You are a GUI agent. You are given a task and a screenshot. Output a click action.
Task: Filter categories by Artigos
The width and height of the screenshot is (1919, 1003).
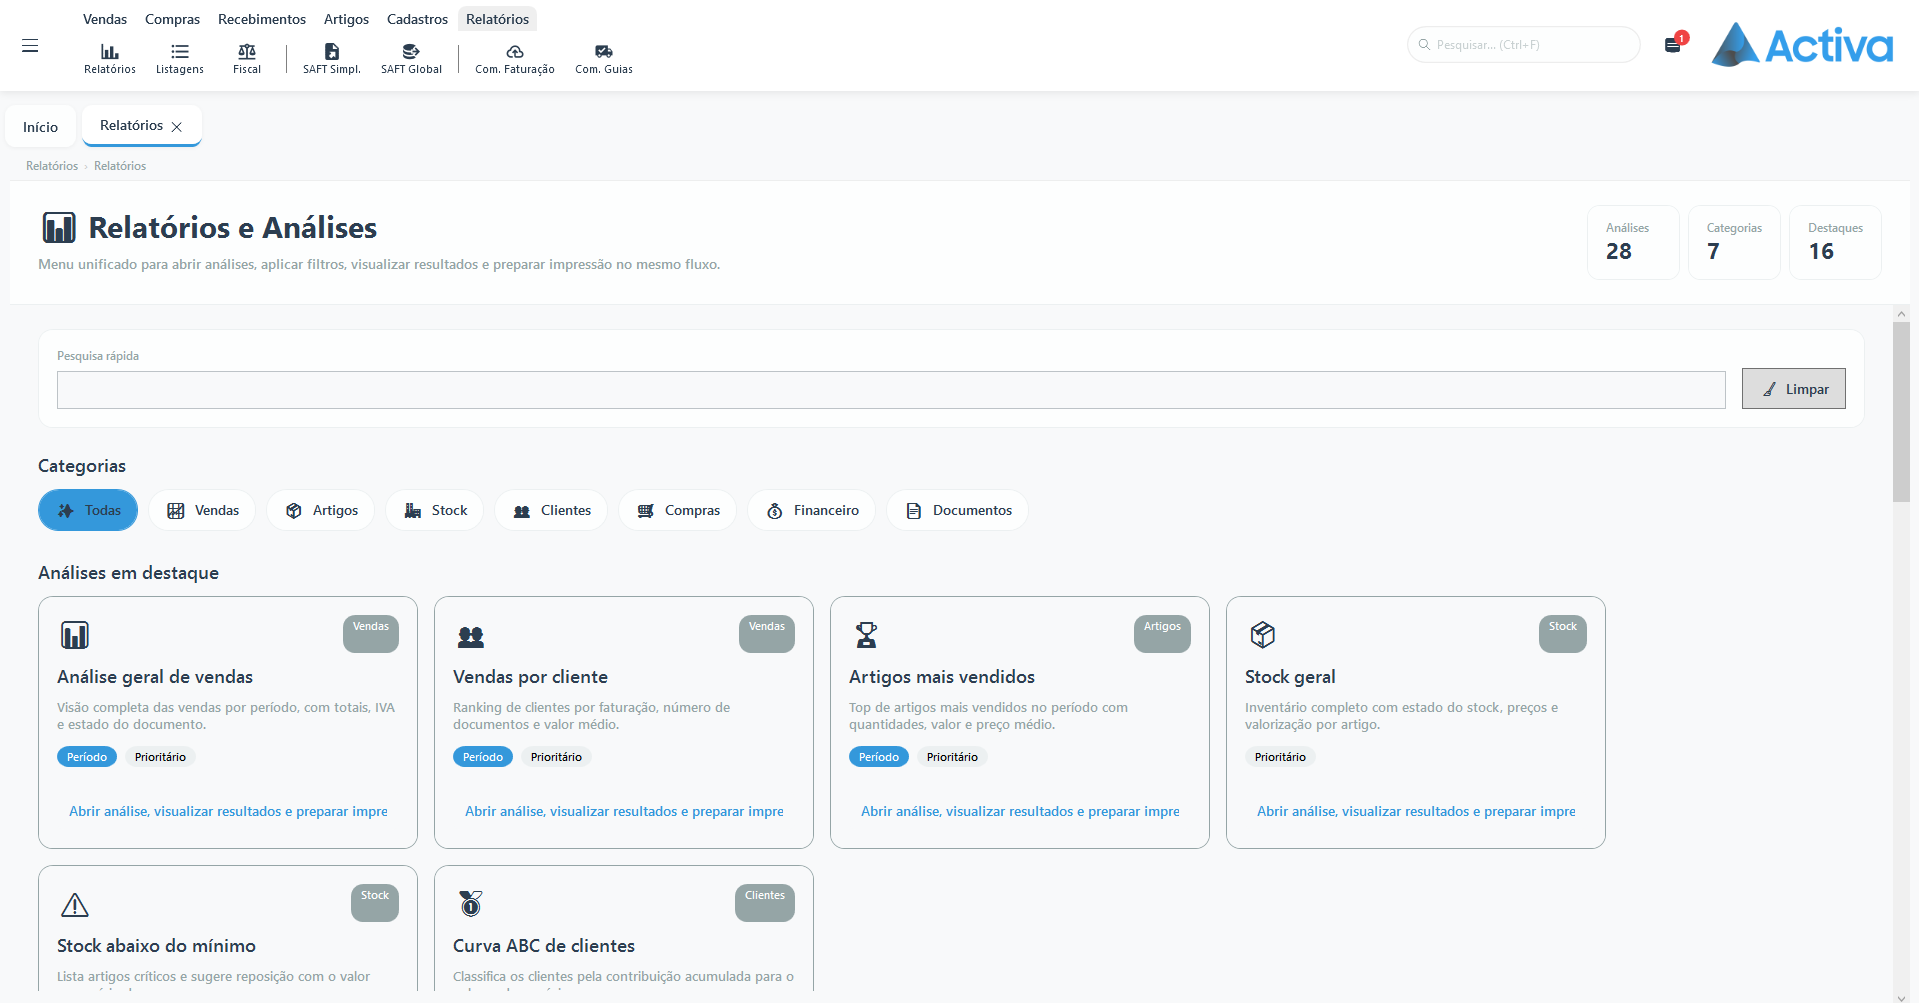tap(320, 510)
